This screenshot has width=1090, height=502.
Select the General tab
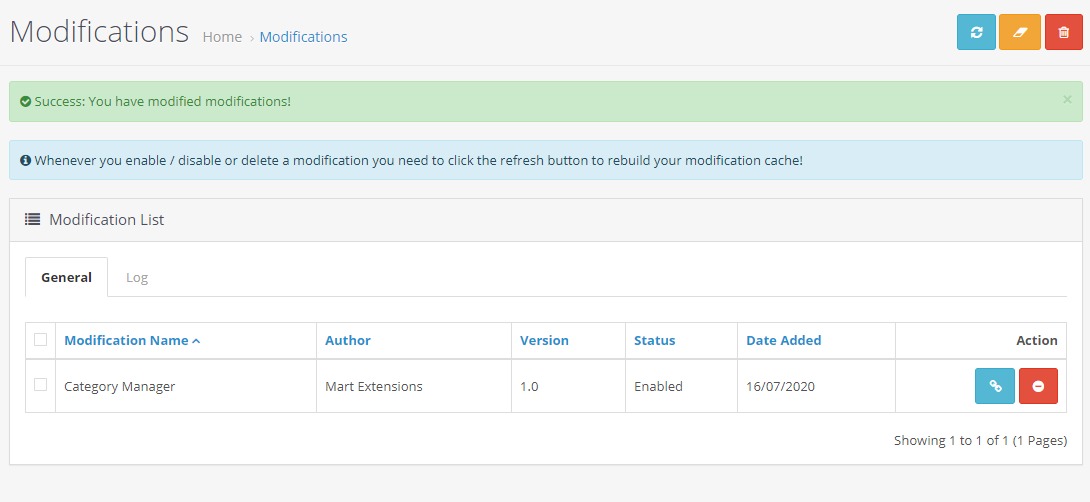[x=66, y=278]
